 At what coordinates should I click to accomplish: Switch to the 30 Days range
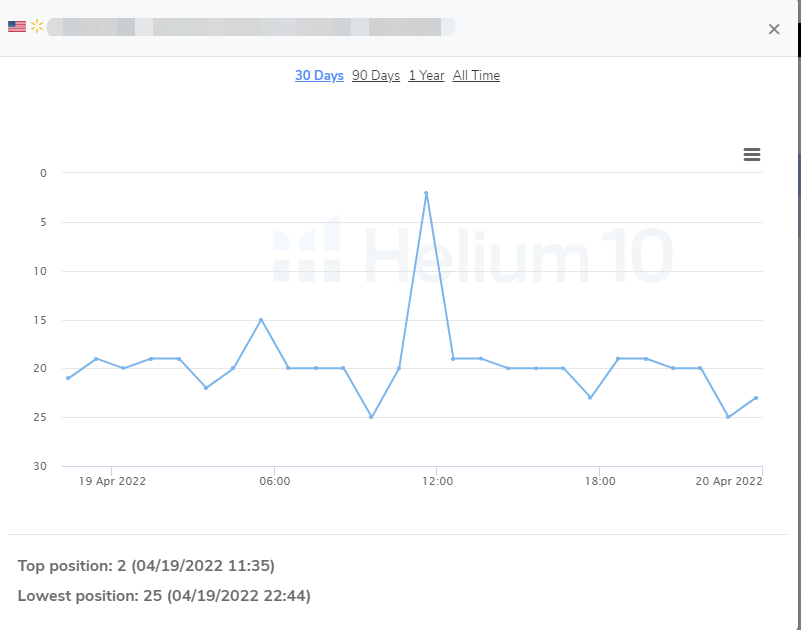[319, 76]
